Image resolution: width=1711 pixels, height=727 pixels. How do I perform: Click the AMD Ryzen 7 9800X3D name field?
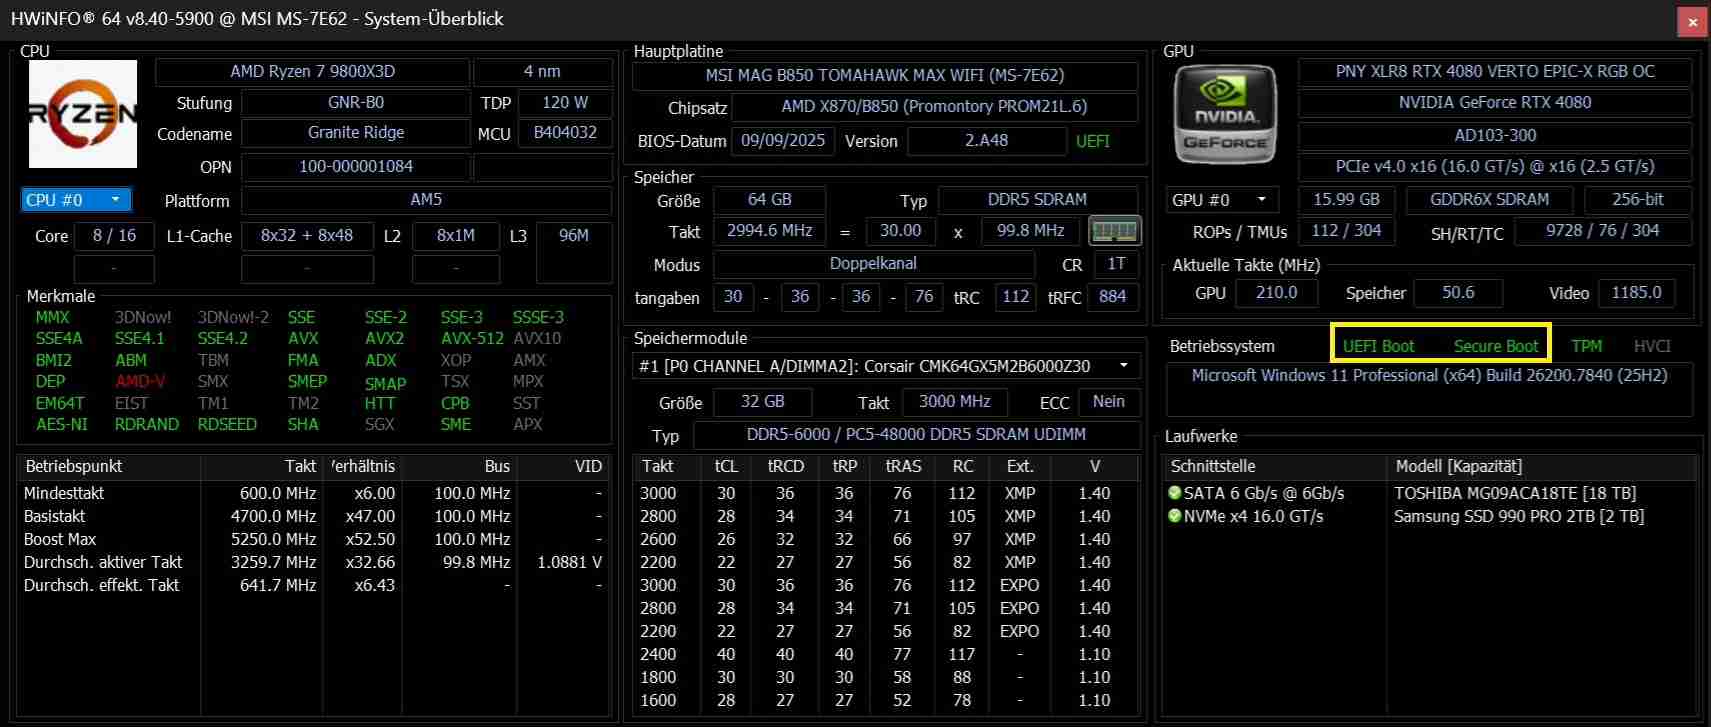click(x=312, y=72)
